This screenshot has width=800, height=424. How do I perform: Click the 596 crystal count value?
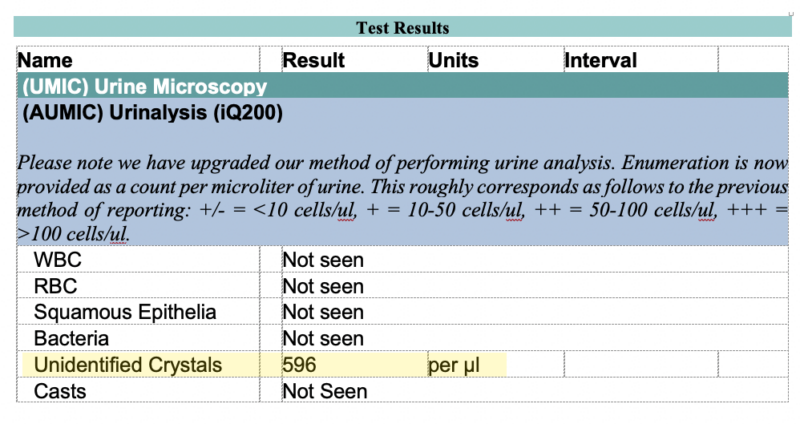(299, 365)
